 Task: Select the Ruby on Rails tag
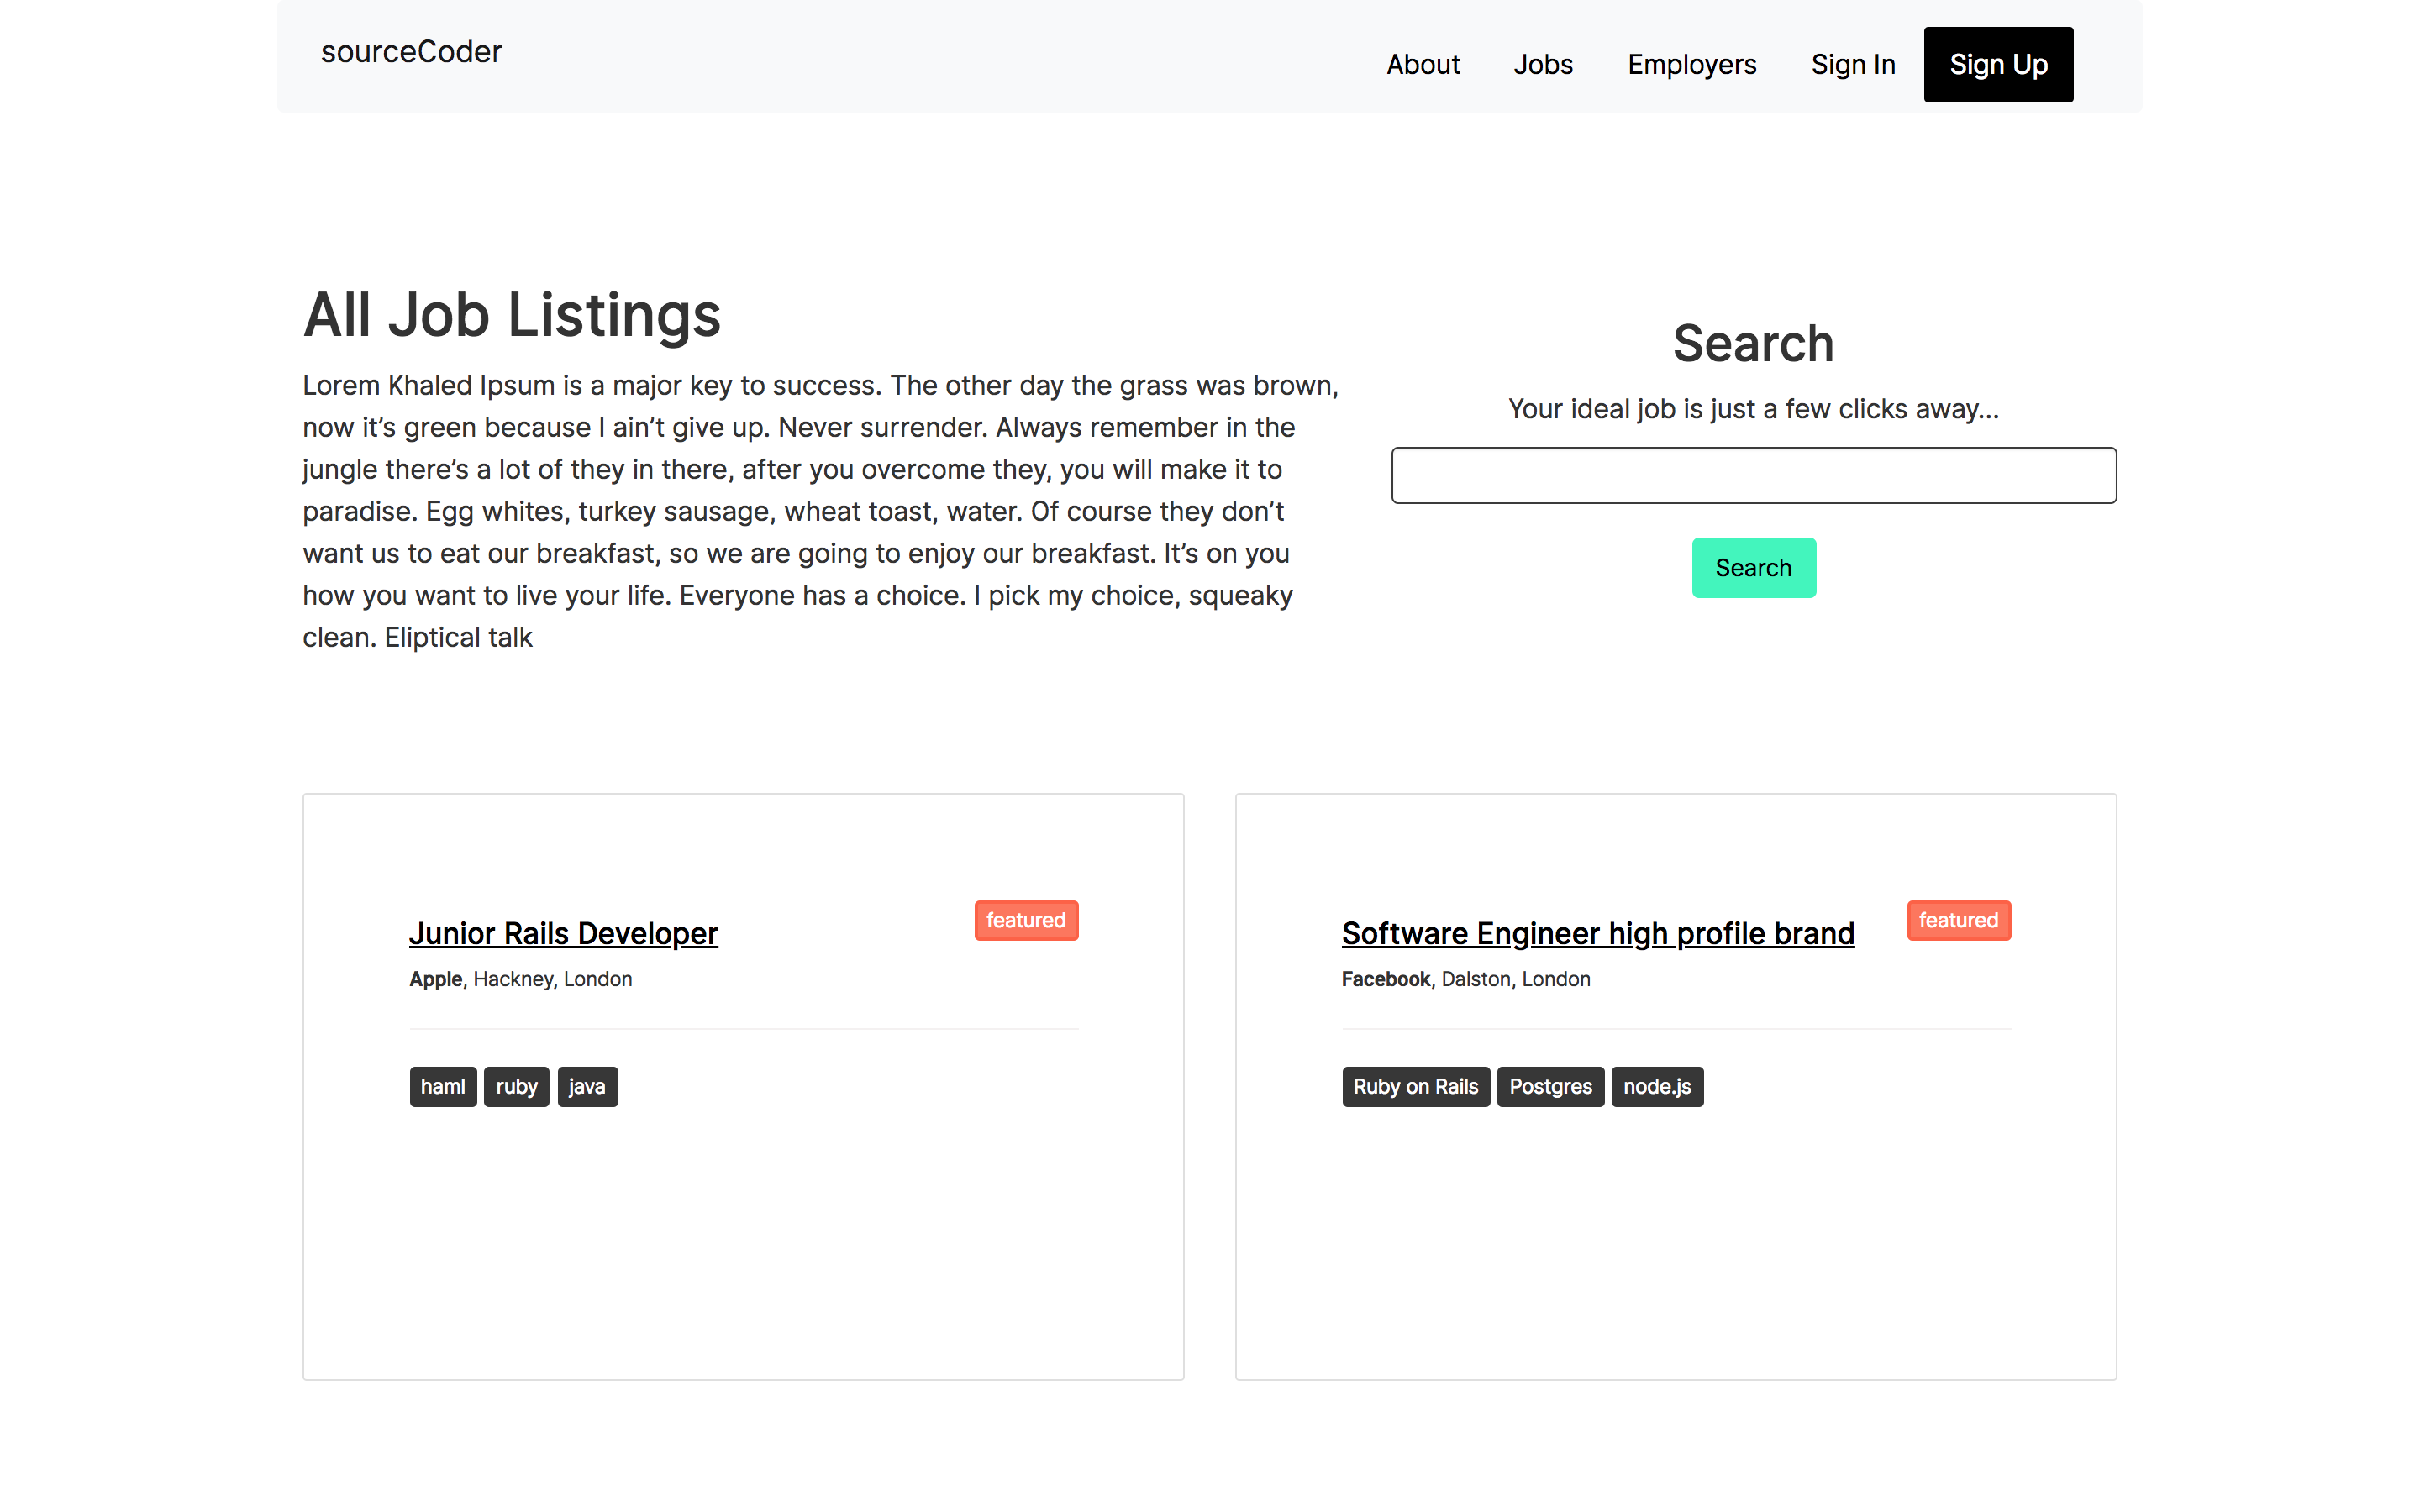click(x=1415, y=1087)
